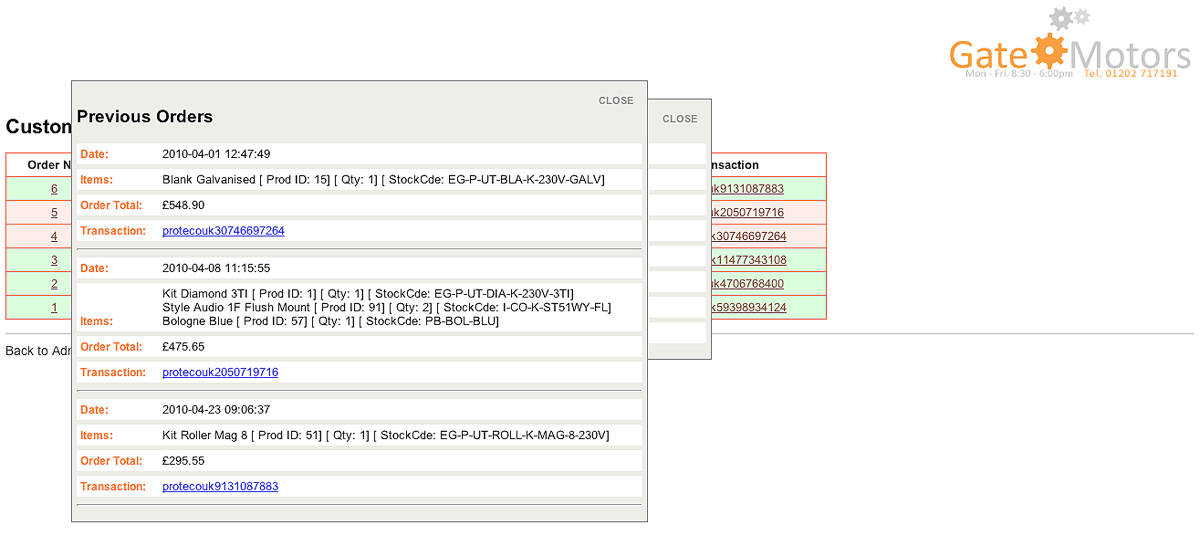Select order number 5 link

54,213
